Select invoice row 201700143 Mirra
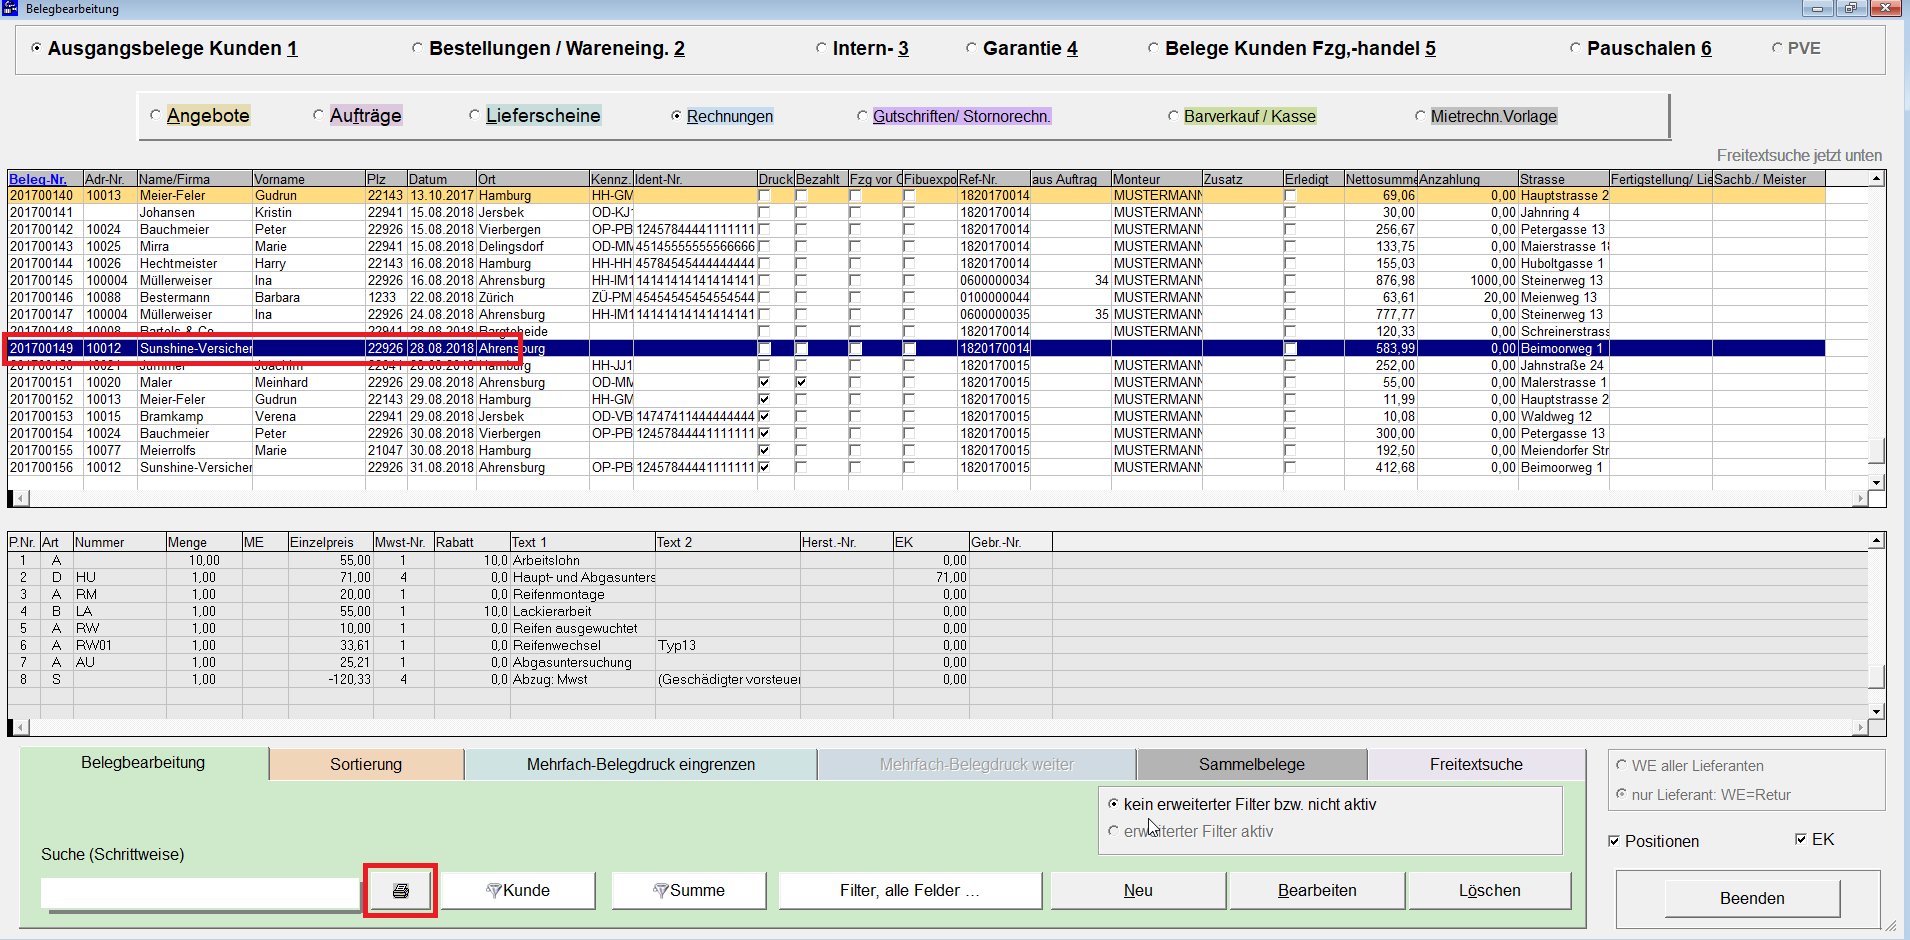The width and height of the screenshot is (1910, 940). click(x=916, y=247)
